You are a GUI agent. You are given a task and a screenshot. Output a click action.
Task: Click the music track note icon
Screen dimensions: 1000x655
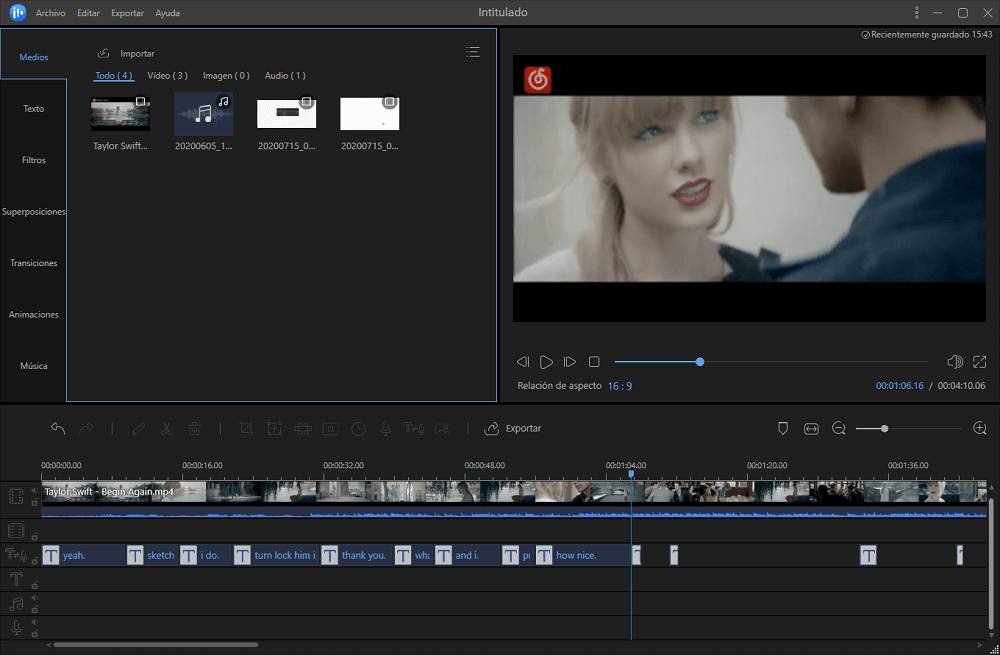[x=16, y=603]
